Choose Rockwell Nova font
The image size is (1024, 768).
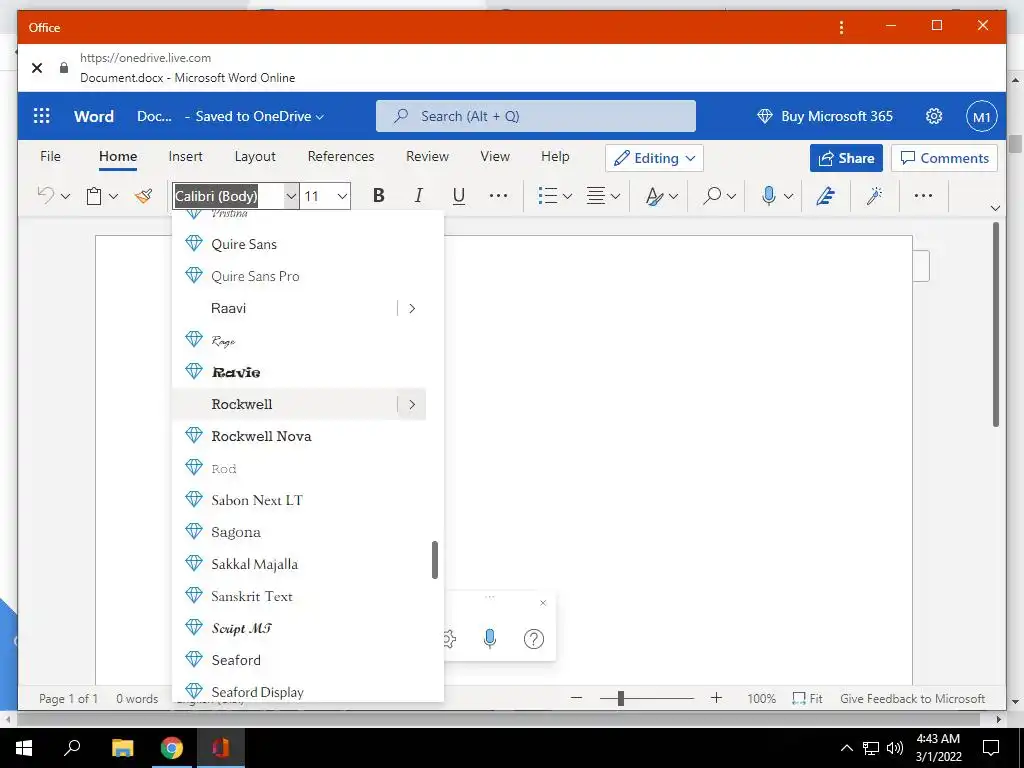pos(298,436)
